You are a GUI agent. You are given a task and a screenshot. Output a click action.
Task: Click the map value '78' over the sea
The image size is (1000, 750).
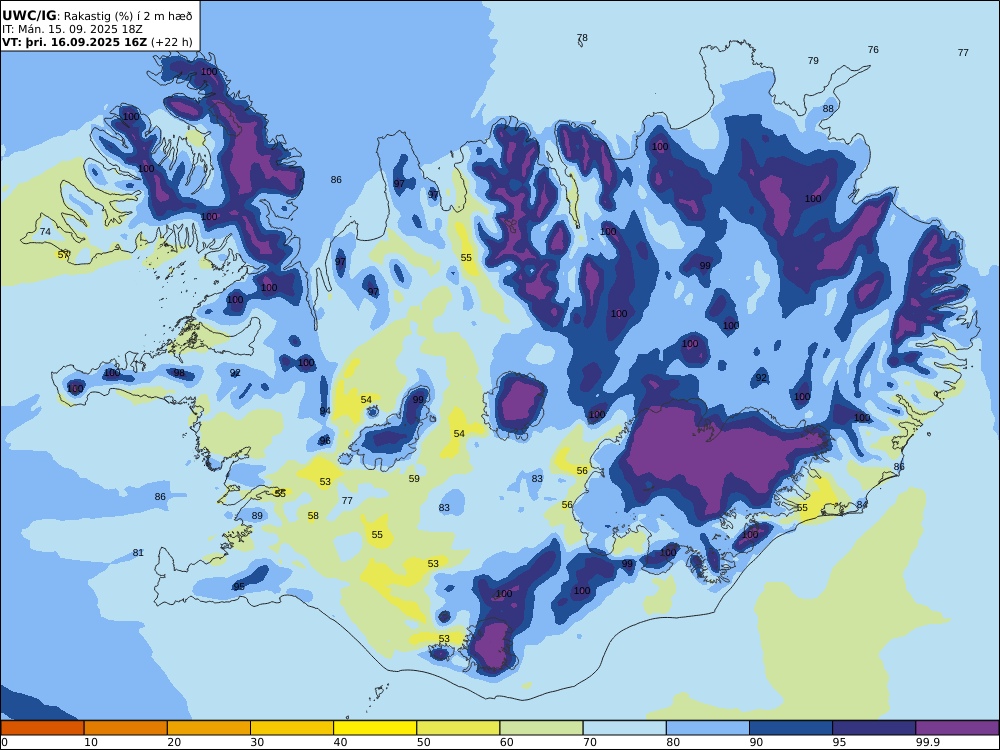click(582, 38)
